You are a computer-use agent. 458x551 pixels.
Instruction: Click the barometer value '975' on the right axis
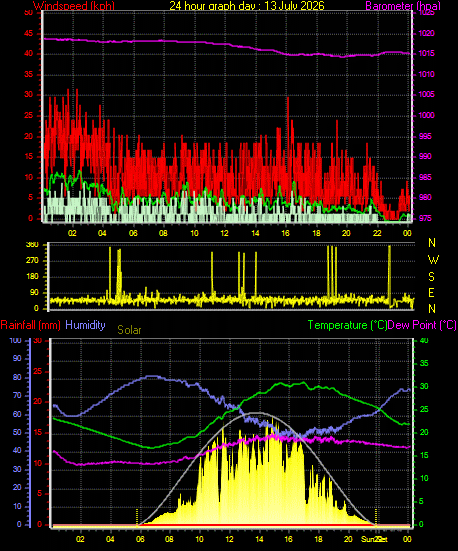pyautogui.click(x=425, y=218)
